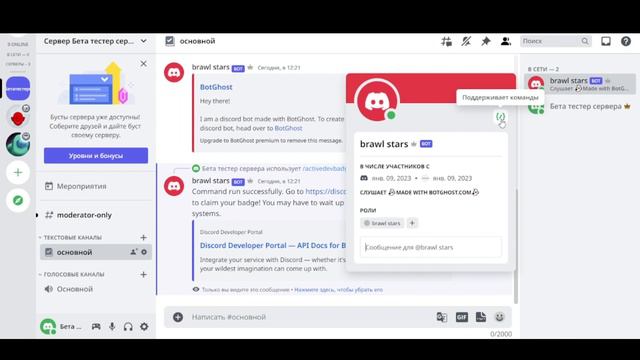Click the Уровни и бонусы button
This screenshot has height=360, width=640.
[x=96, y=156]
